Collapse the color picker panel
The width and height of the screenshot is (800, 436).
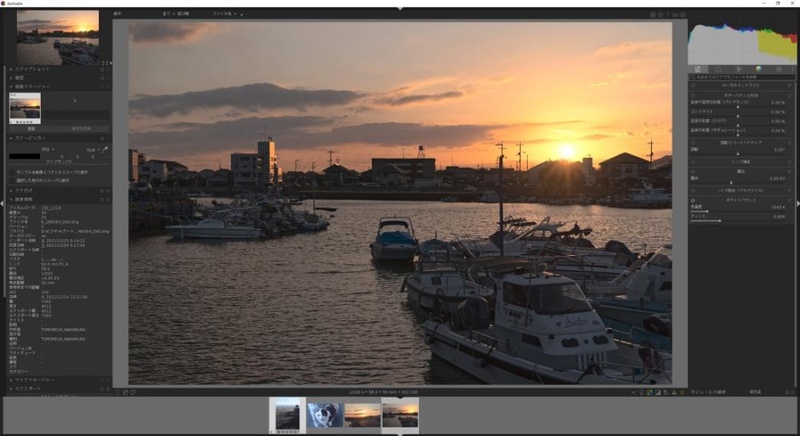click(x=29, y=138)
